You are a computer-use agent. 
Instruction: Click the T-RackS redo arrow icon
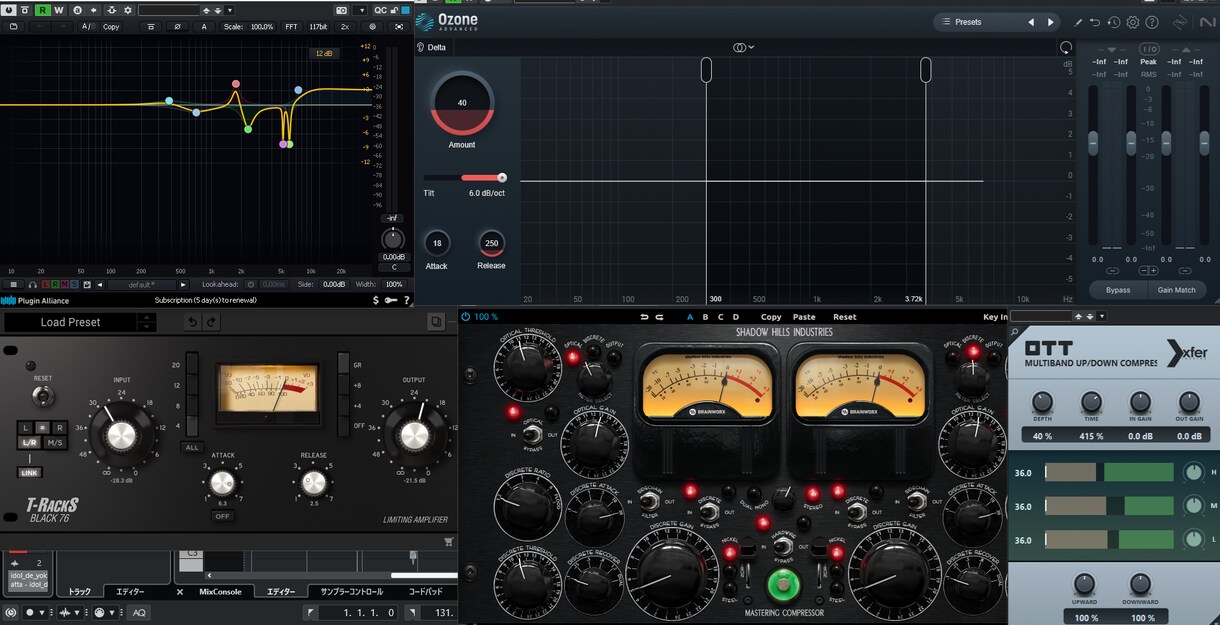coord(211,322)
